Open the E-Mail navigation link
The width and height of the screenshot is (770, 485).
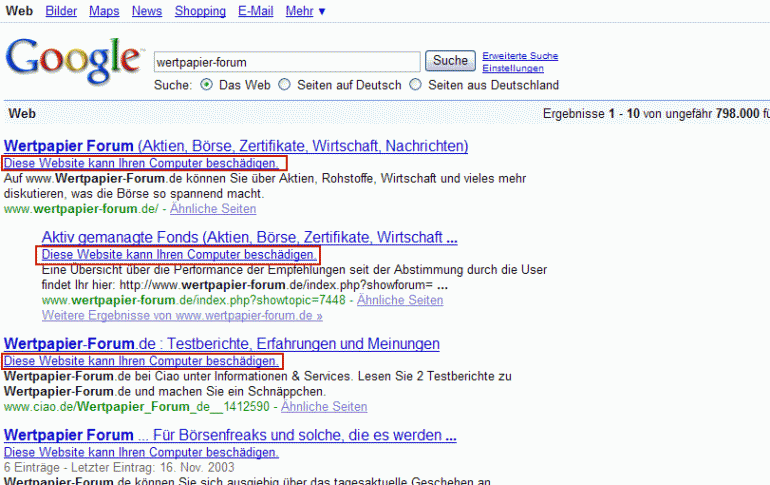255,11
